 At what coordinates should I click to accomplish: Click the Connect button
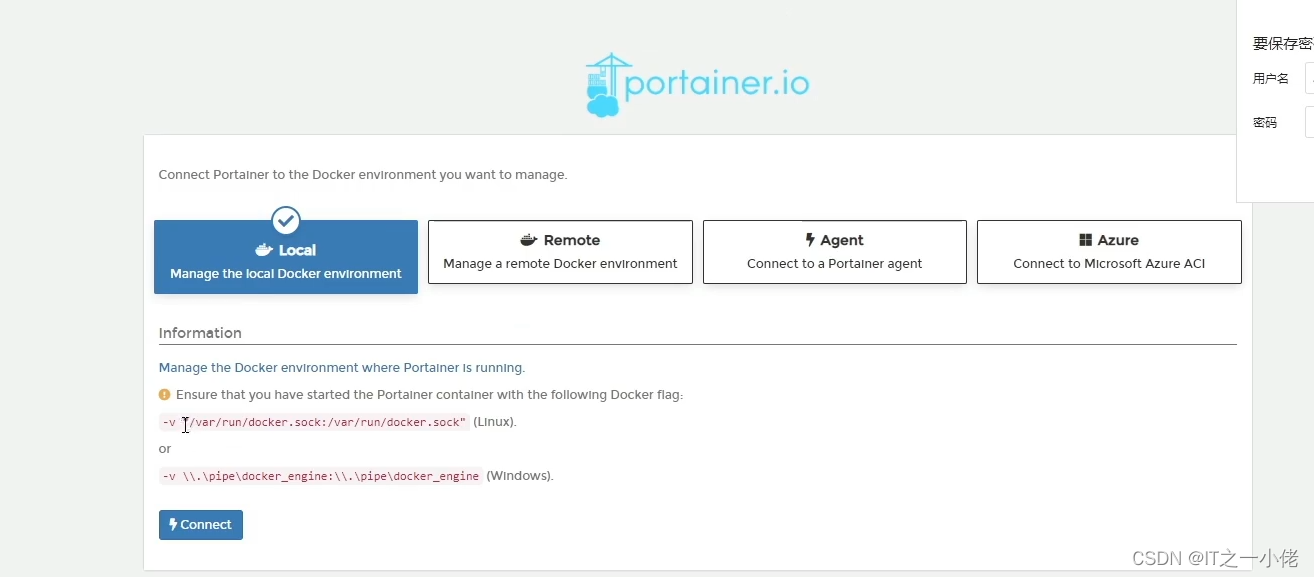coord(201,525)
